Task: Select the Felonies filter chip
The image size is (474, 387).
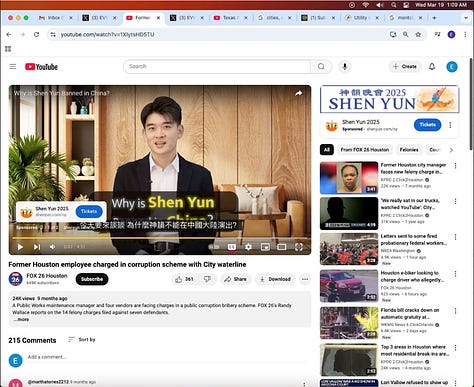Action: point(409,150)
